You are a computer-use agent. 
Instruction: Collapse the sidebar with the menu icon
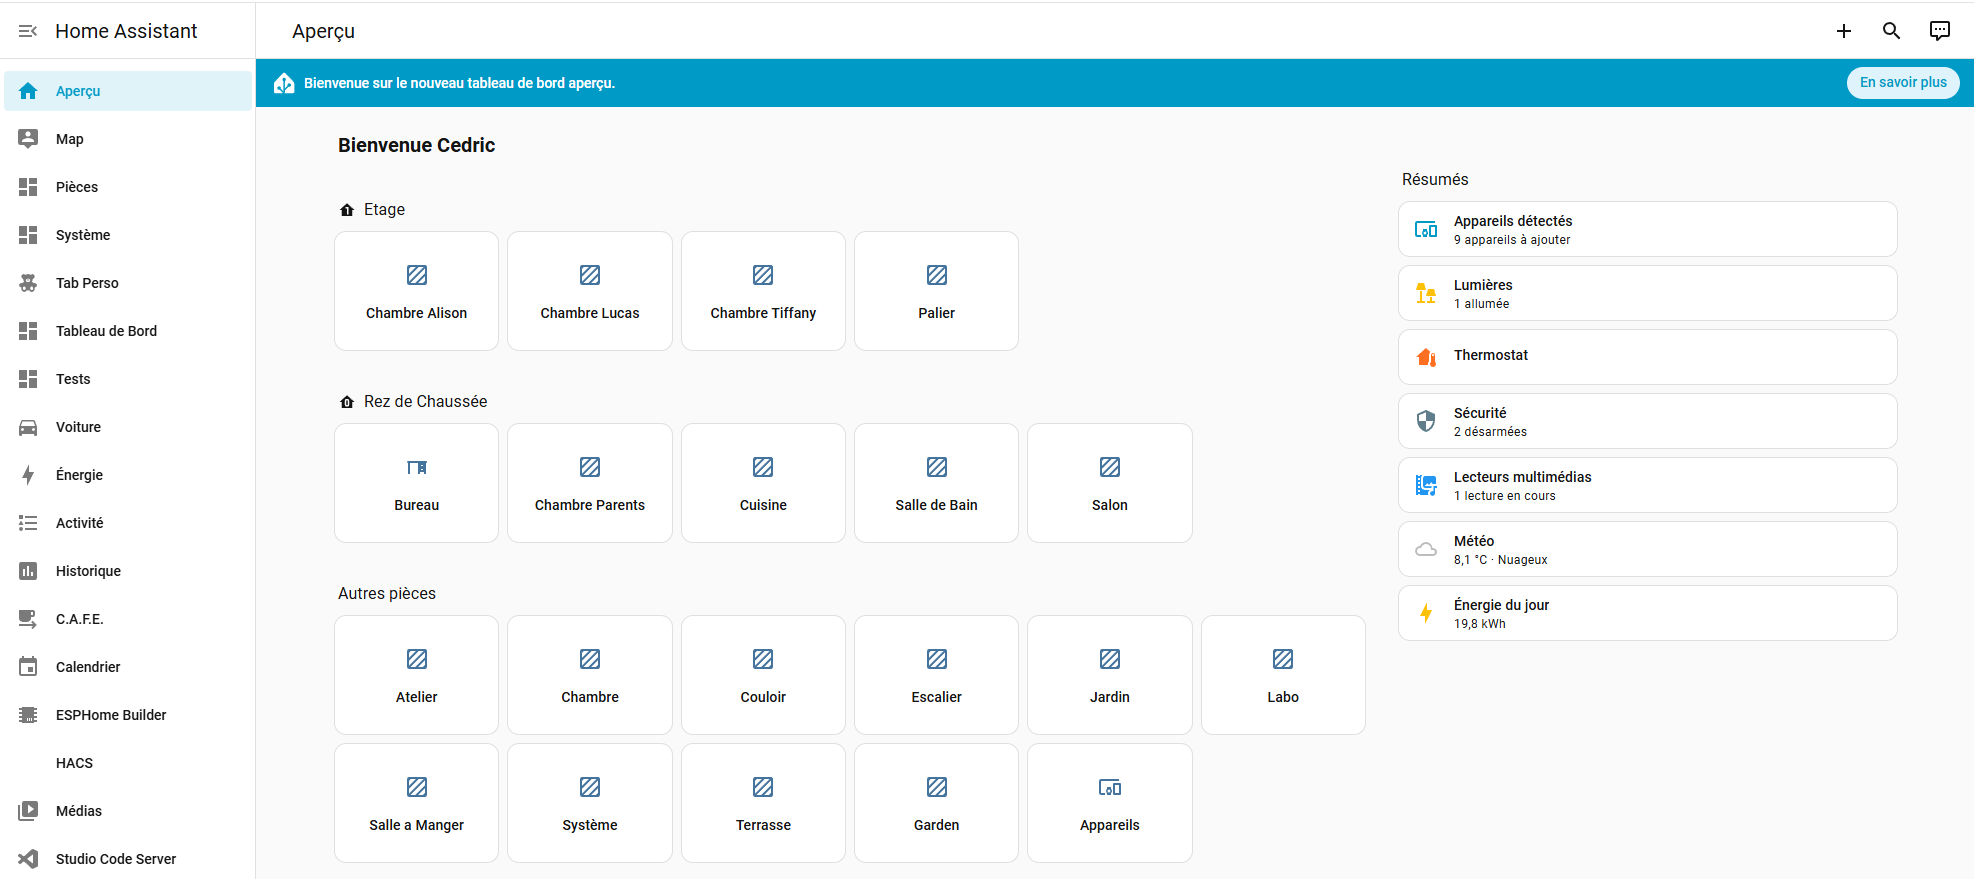28,31
